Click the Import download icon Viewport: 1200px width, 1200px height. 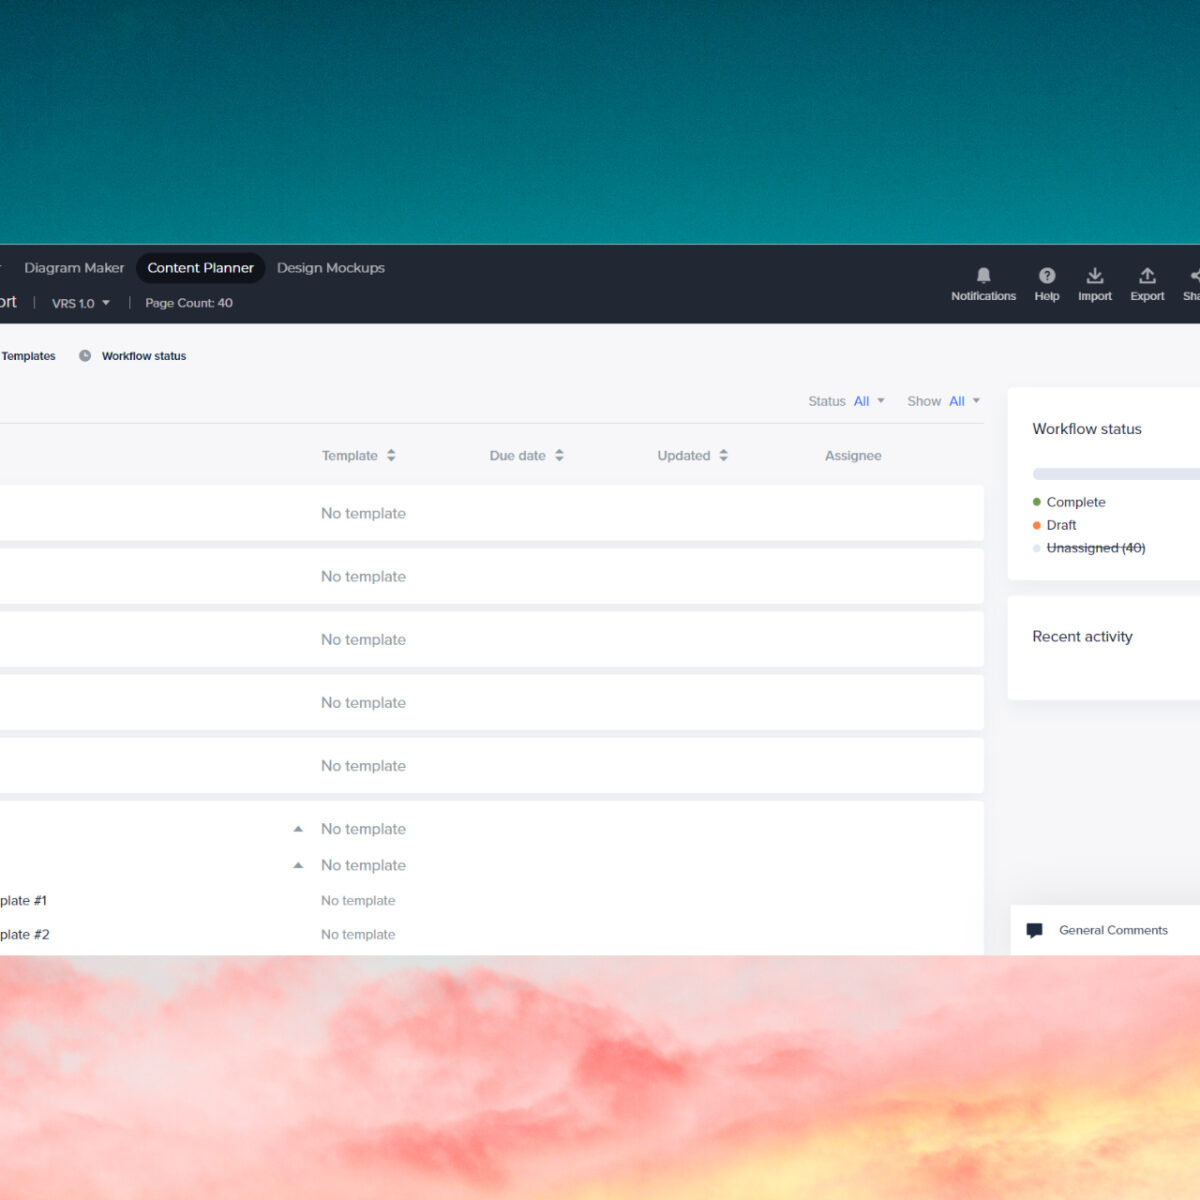click(x=1095, y=275)
